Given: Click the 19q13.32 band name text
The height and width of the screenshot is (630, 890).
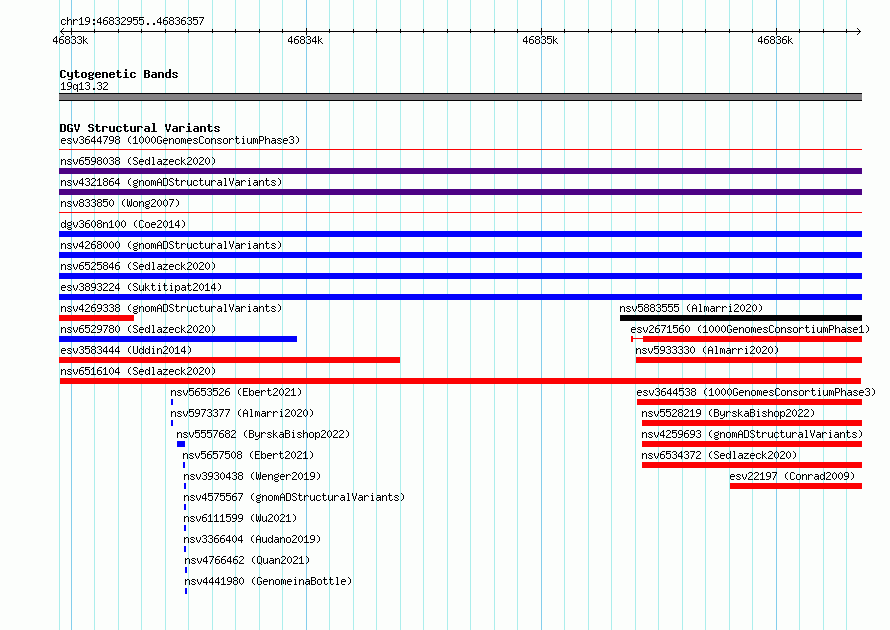Looking at the screenshot, I should (84, 86).
